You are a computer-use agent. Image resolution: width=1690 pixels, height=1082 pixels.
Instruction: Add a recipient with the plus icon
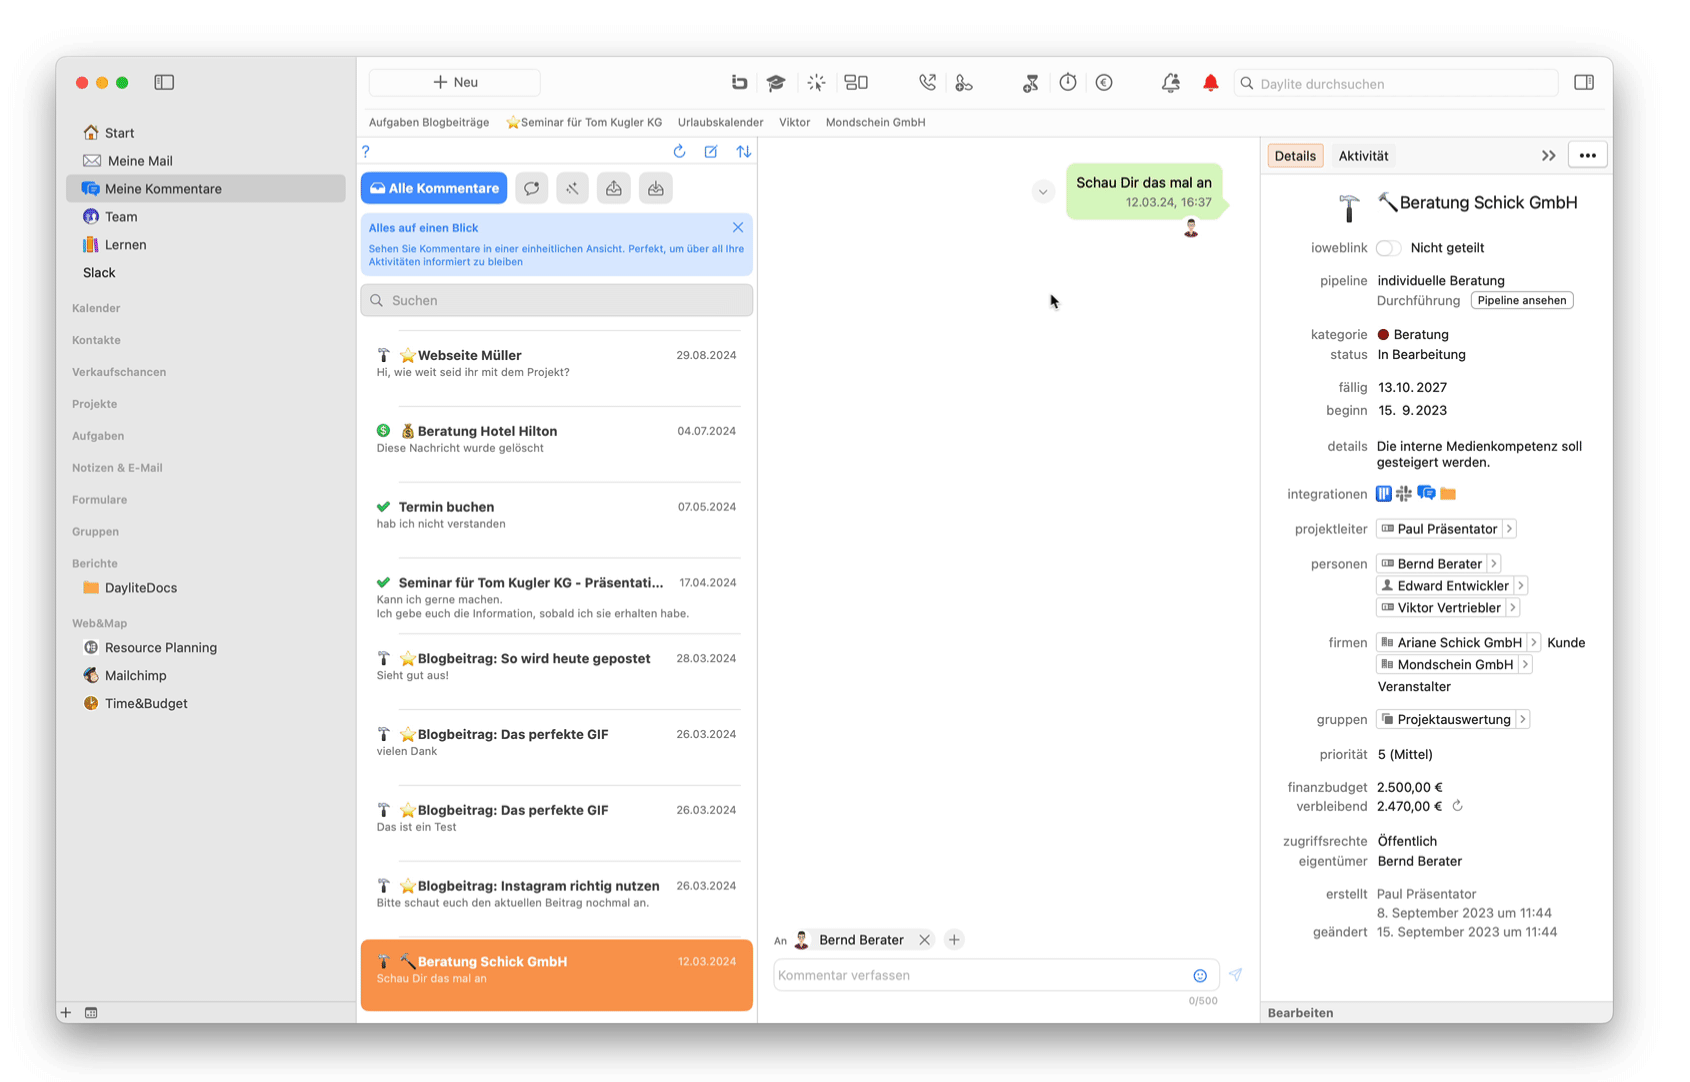click(x=954, y=940)
